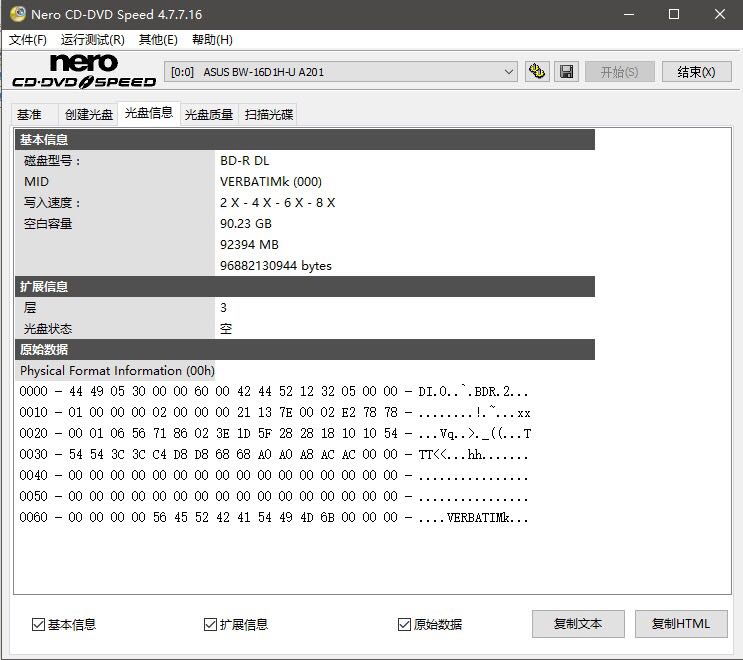Screen dimensions: 743x660
Task: Click the 复制文本 button
Action: [x=578, y=624]
